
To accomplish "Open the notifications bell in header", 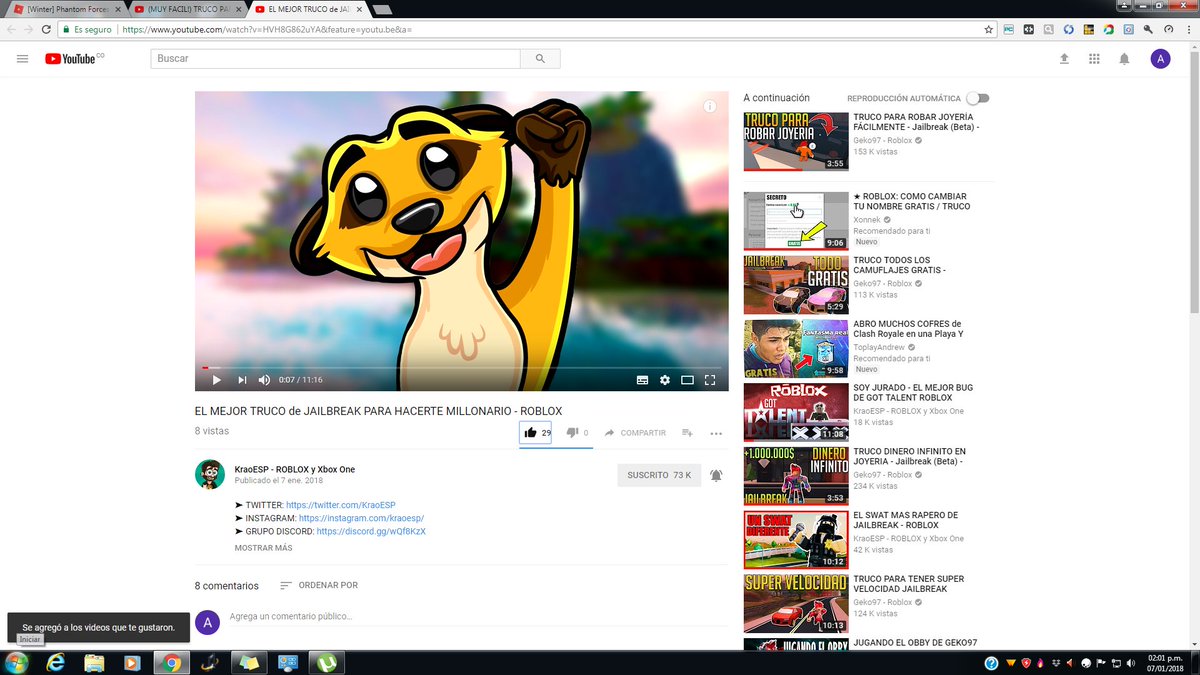I will click(x=1124, y=59).
